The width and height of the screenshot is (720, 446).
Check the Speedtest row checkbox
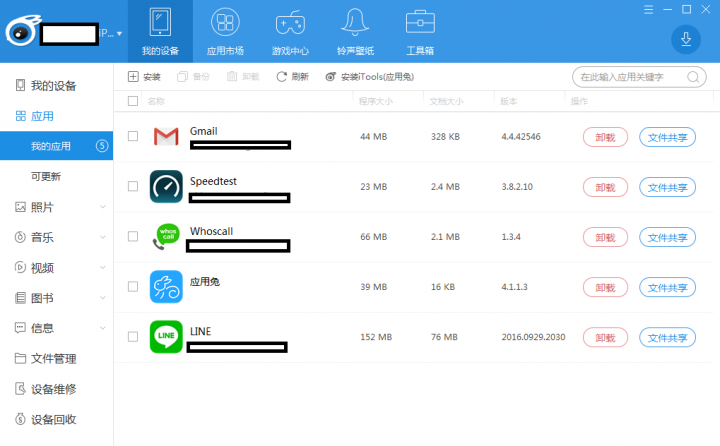click(x=133, y=186)
